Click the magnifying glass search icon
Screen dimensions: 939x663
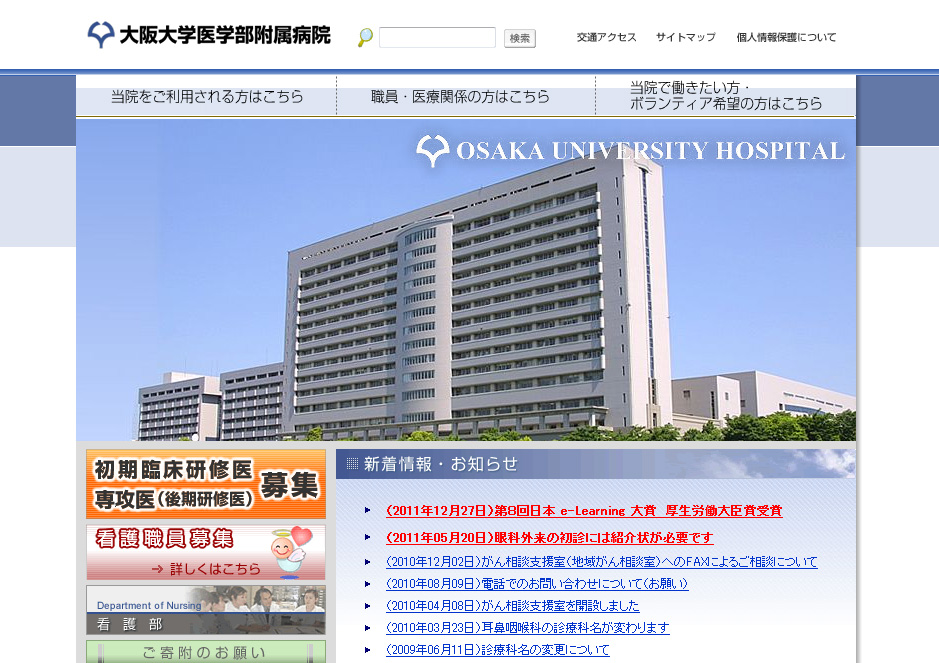pos(365,38)
